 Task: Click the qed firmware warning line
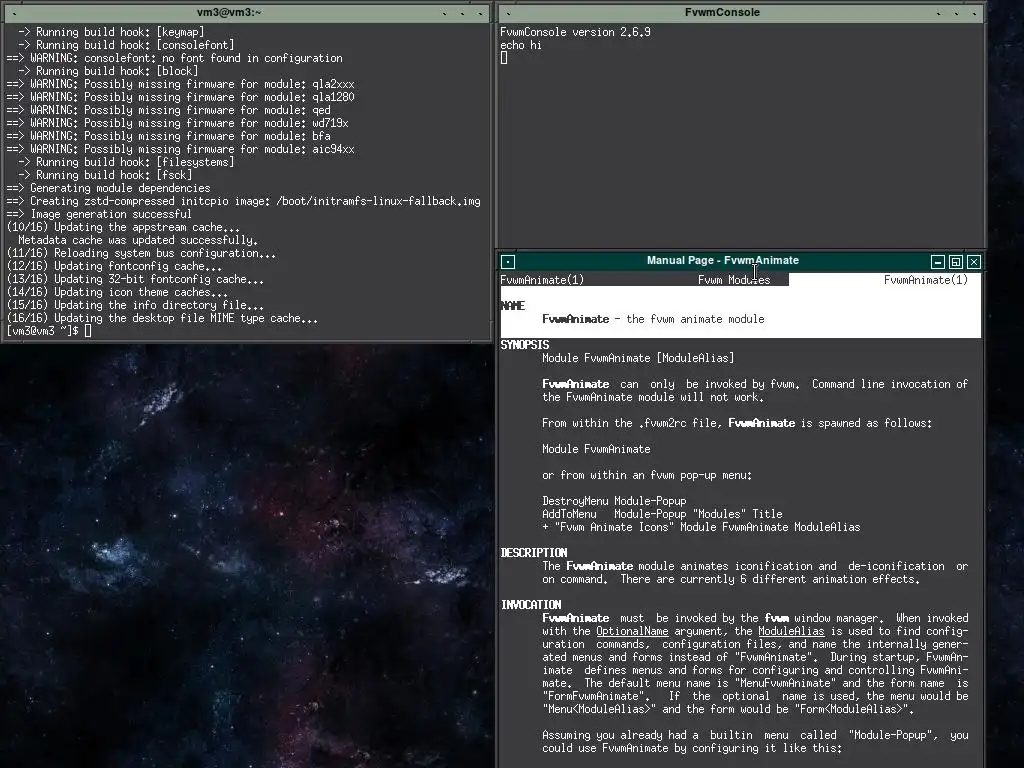(168, 110)
